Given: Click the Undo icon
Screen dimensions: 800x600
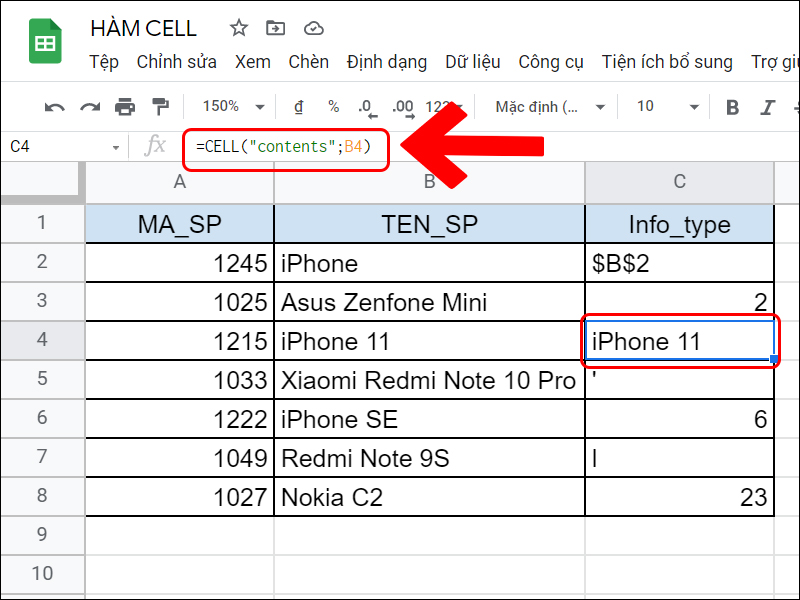Looking at the screenshot, I should pyautogui.click(x=53, y=107).
